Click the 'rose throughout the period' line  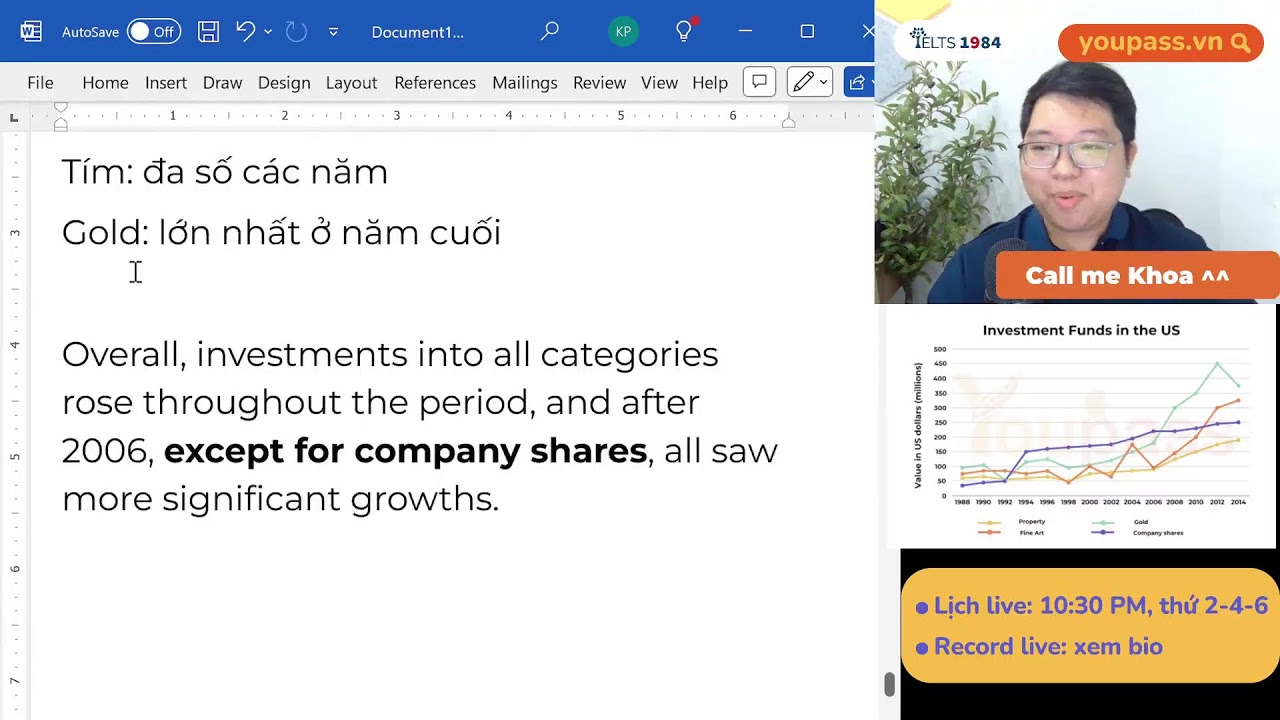click(380, 402)
